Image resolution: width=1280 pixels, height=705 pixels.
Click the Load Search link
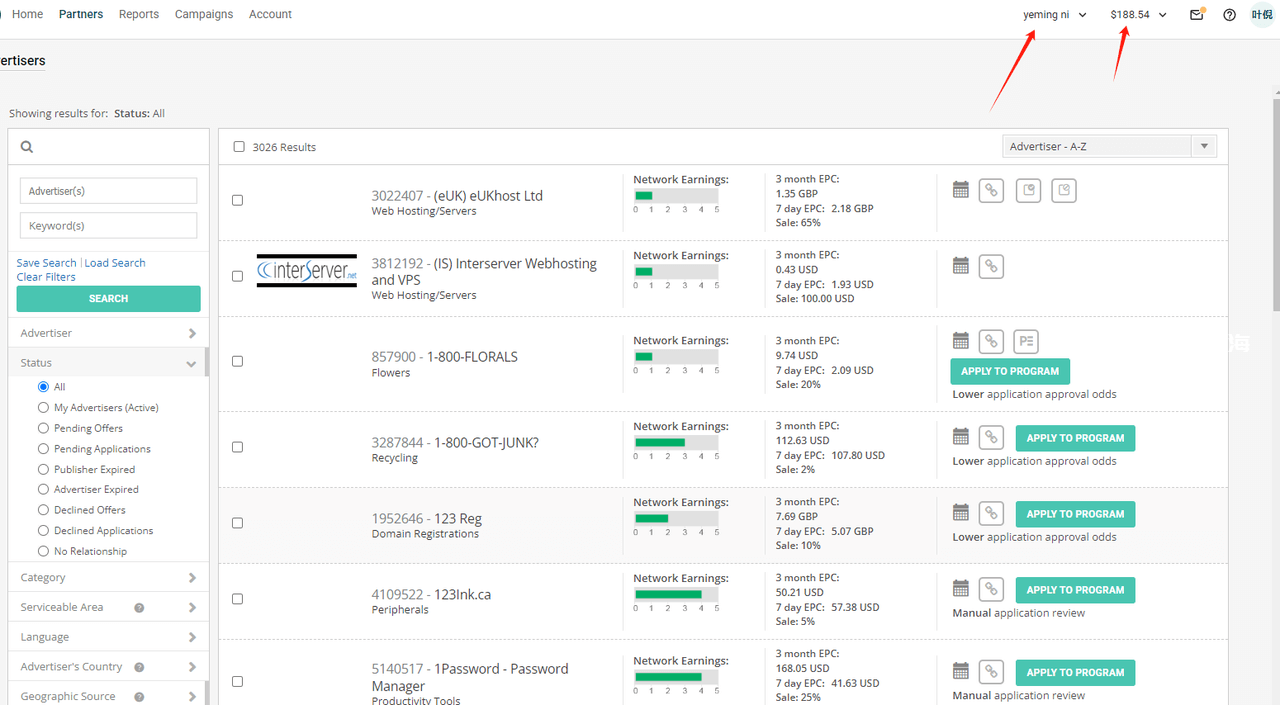click(x=115, y=263)
